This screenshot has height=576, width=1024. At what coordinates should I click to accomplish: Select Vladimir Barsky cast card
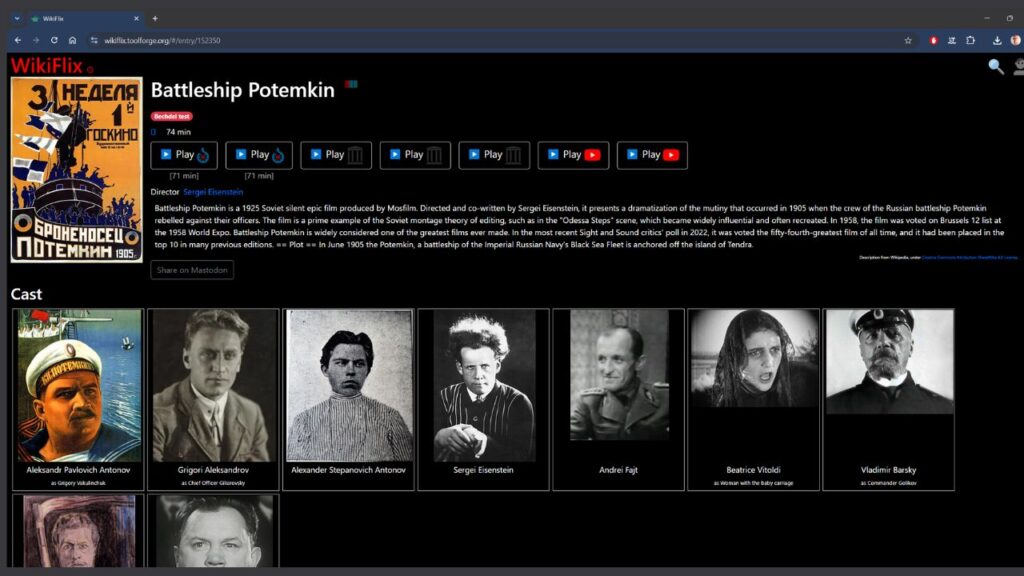pyautogui.click(x=888, y=399)
